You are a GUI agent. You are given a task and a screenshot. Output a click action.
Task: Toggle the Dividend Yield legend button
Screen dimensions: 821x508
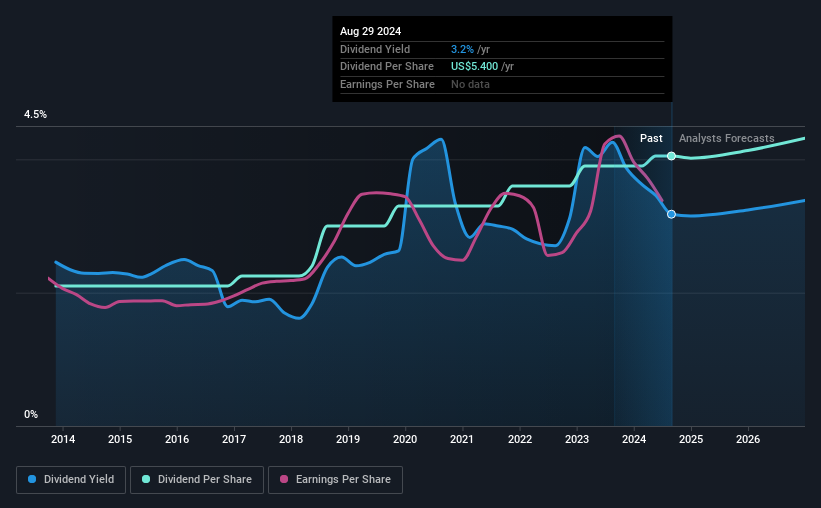[71, 480]
